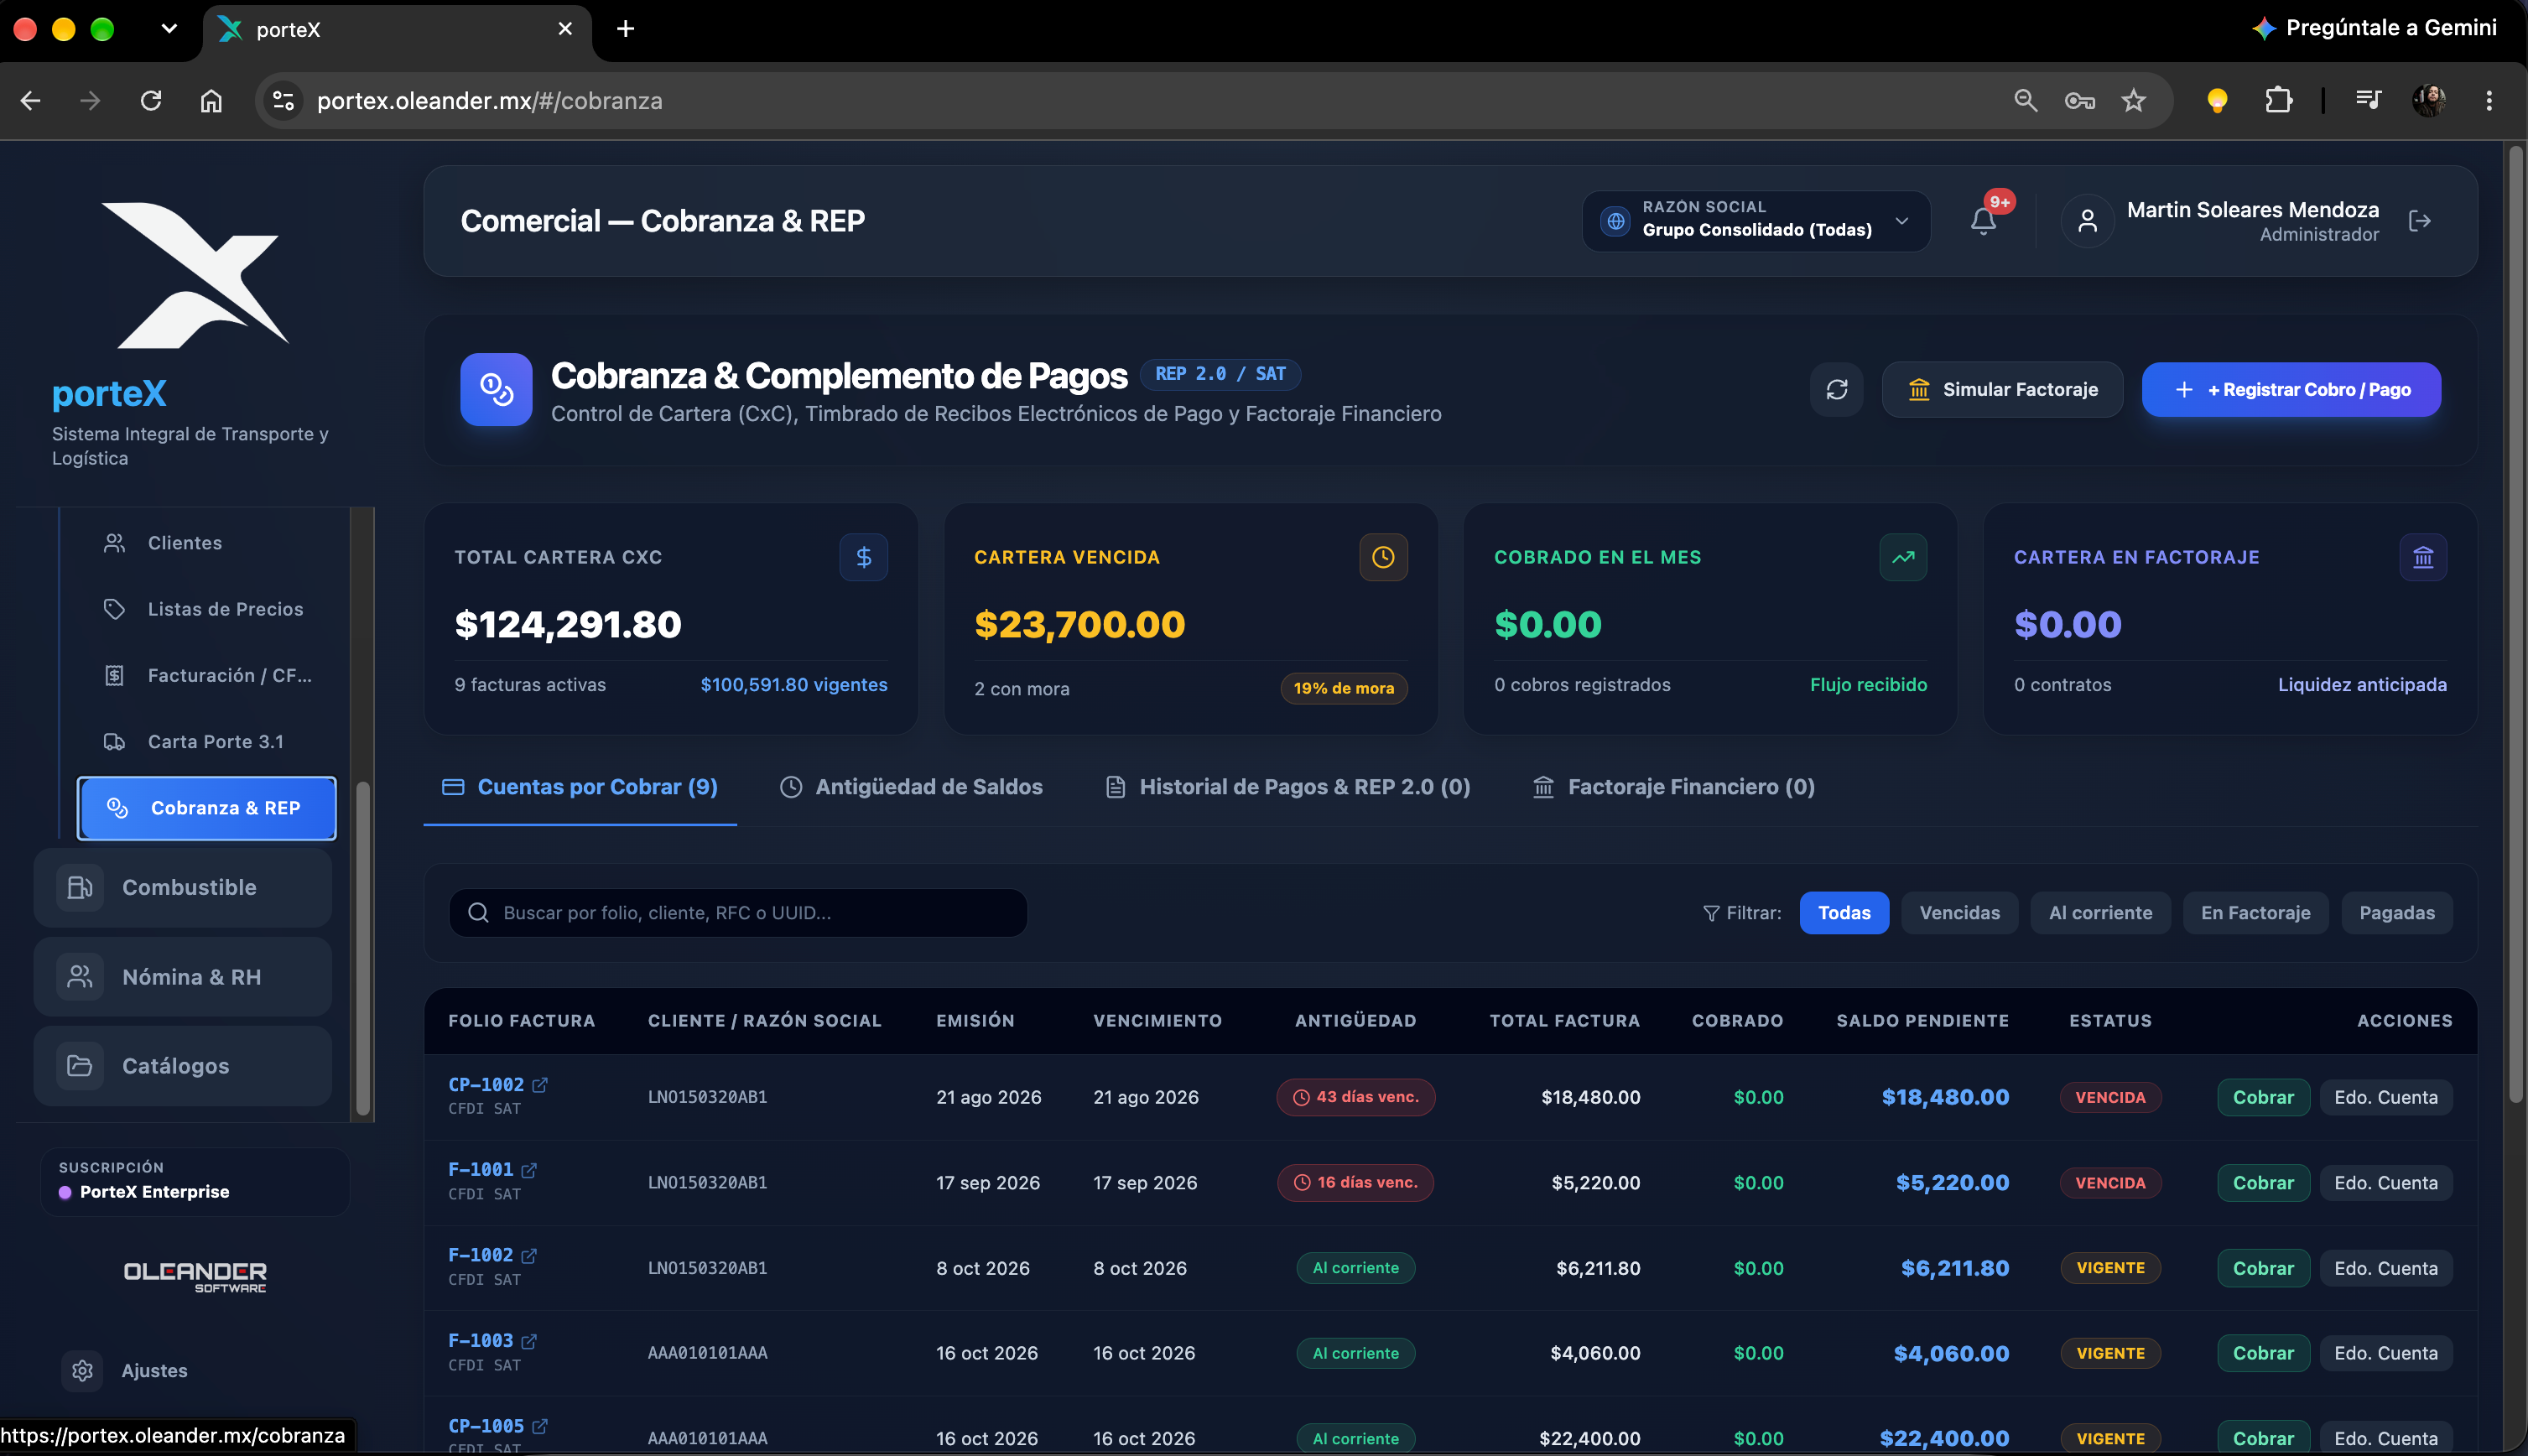
Task: Open Carta Porte 3.1 in sidebar
Action: coord(207,742)
